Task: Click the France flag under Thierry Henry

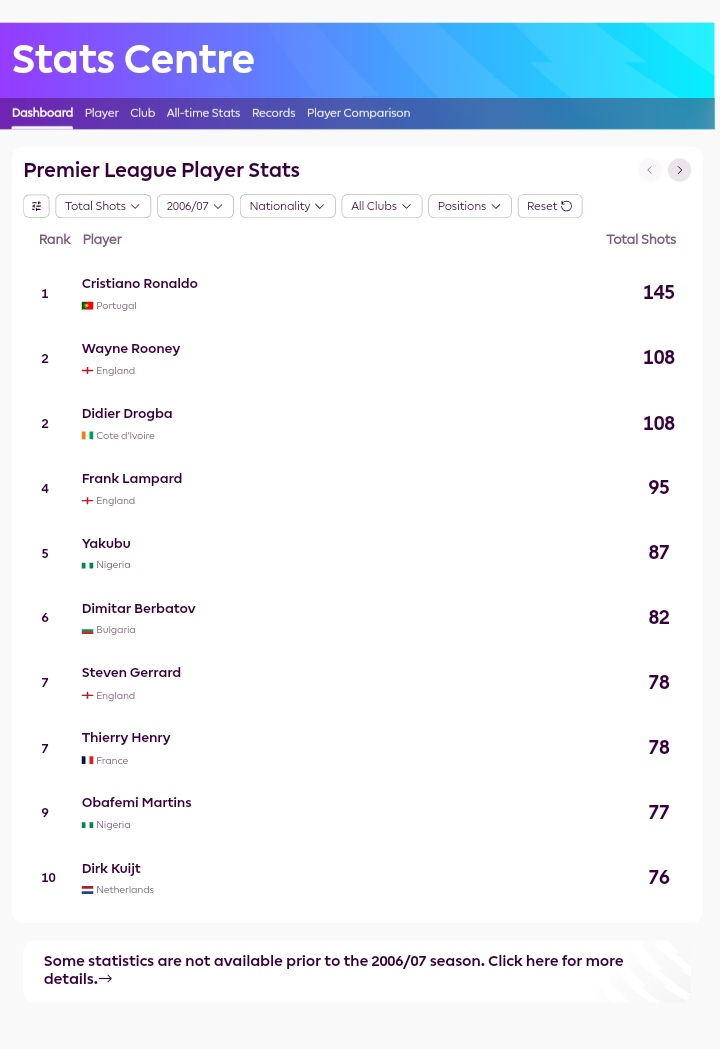Action: click(x=88, y=761)
